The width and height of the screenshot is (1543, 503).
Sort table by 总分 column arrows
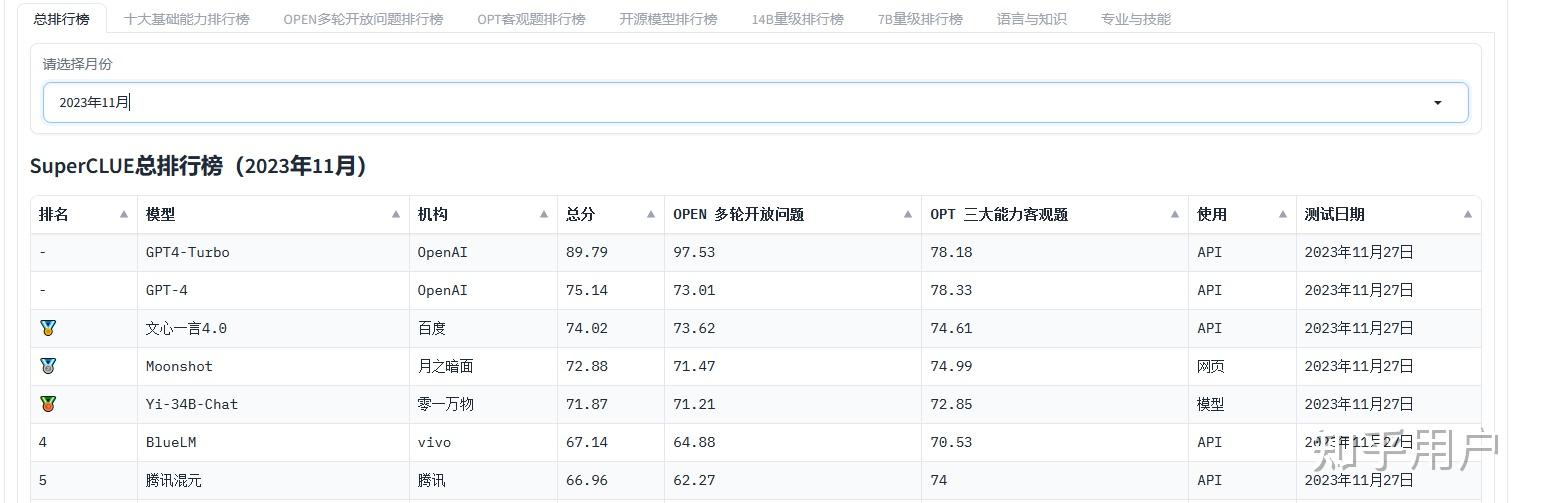651,214
